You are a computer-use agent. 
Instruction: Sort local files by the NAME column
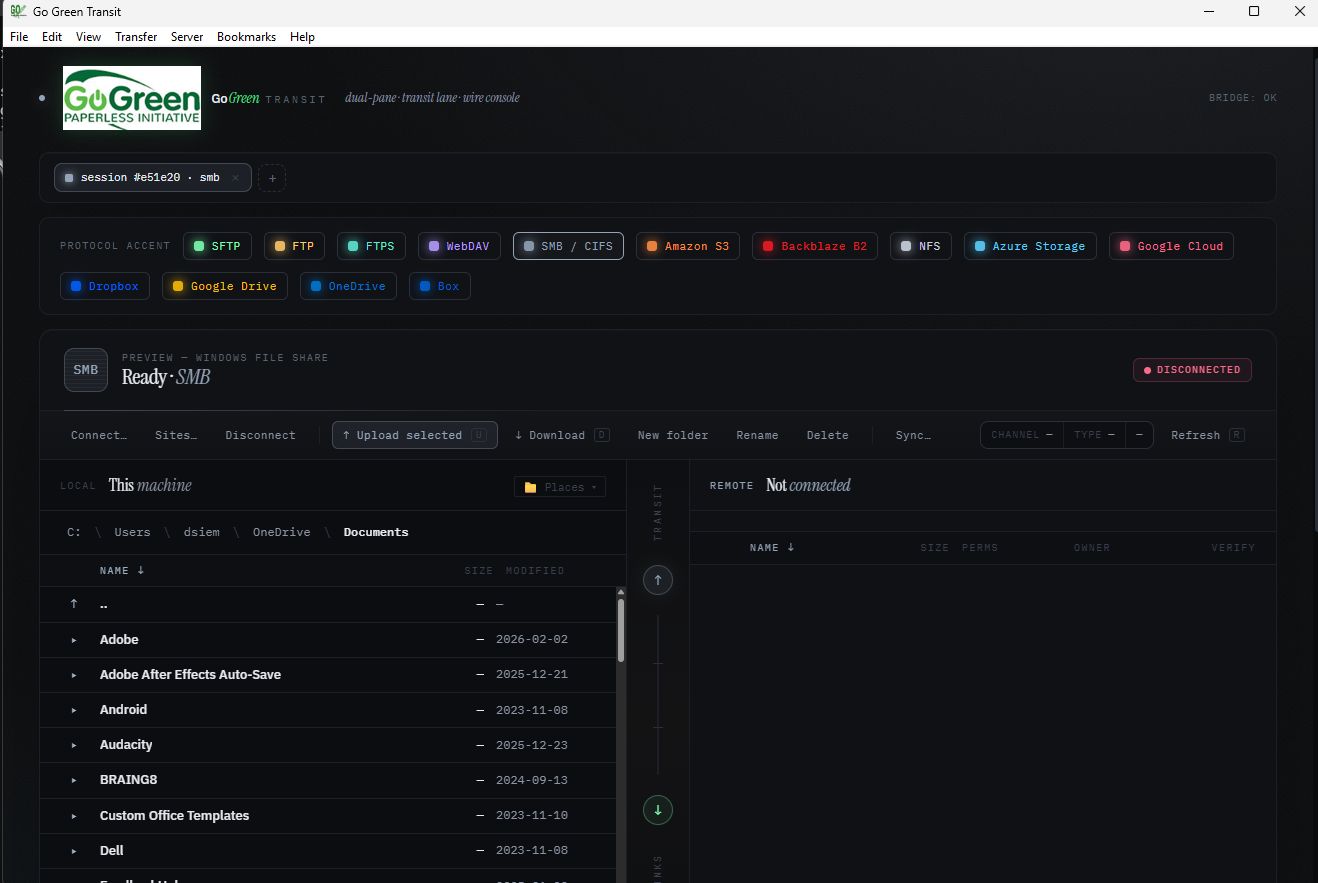pos(122,571)
